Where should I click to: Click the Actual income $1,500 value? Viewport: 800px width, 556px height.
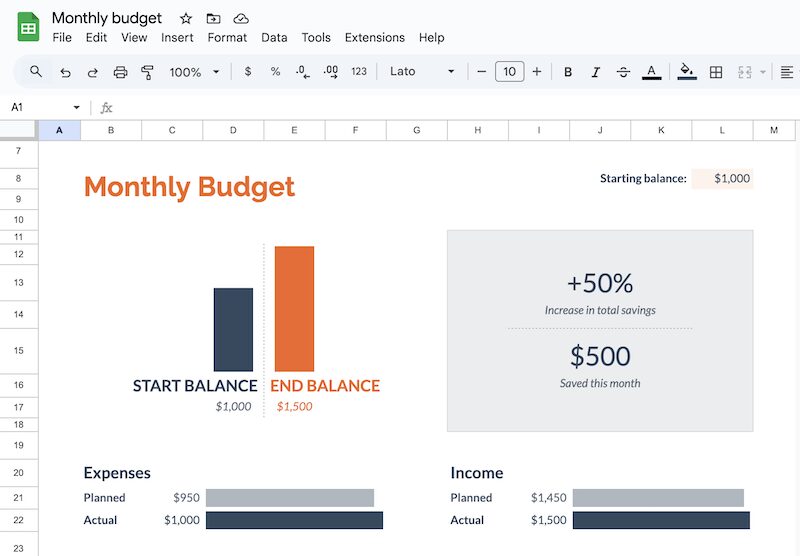[548, 520]
